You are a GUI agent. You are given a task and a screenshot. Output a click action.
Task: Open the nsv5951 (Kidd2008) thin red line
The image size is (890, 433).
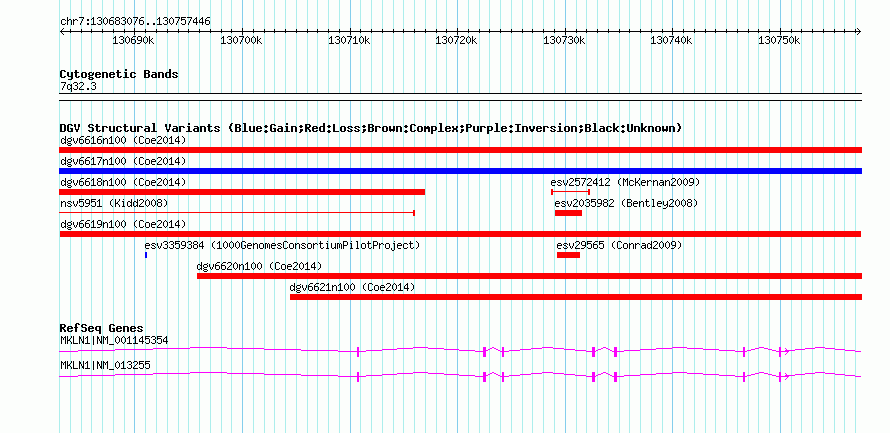[x=237, y=213]
